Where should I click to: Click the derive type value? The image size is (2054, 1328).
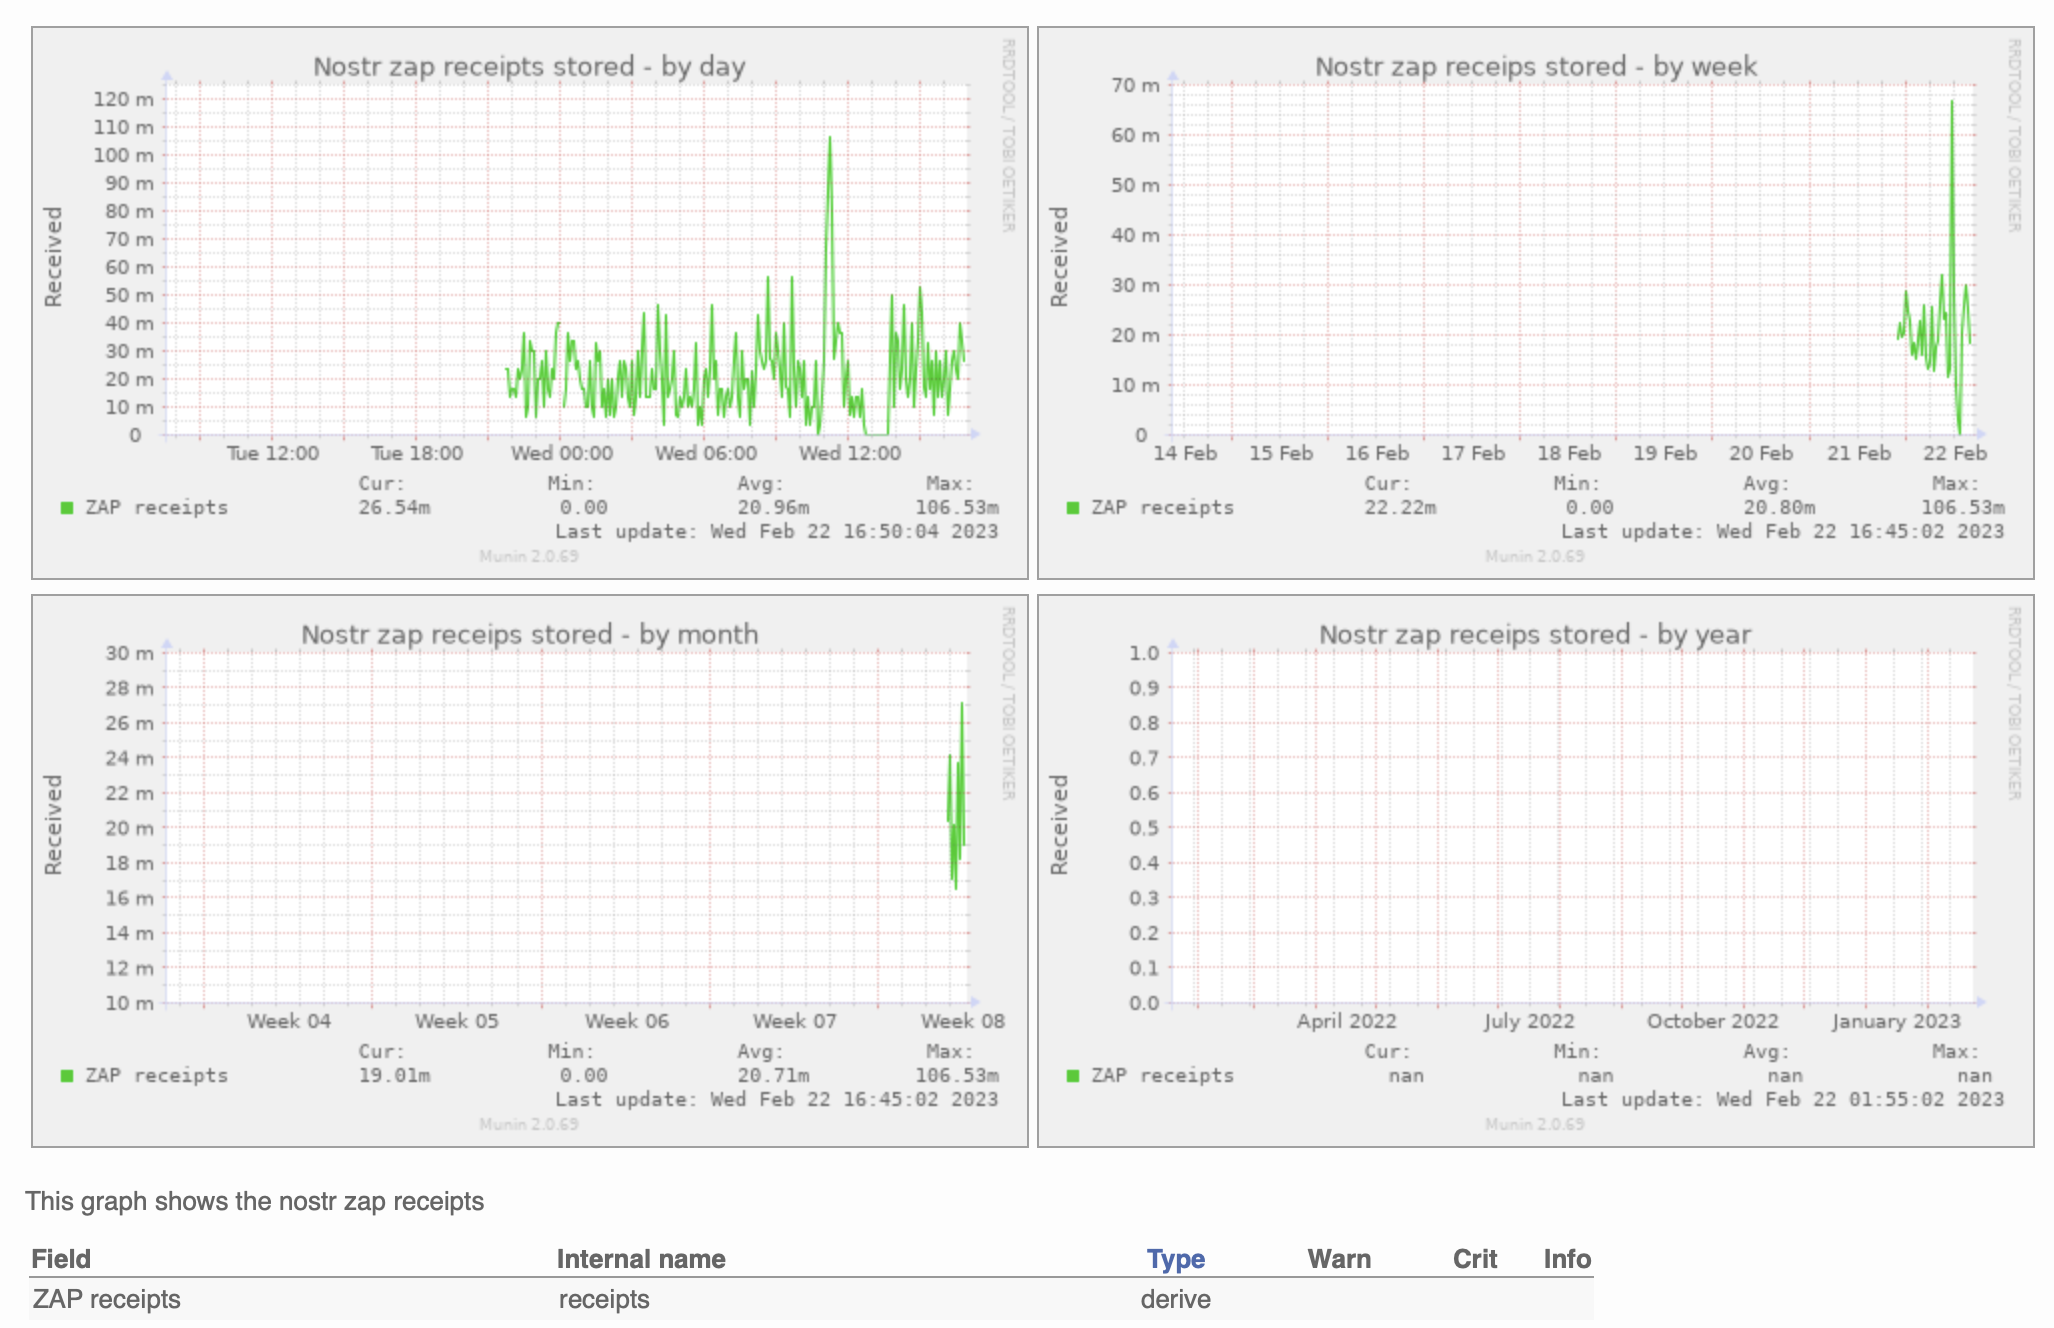pyautogui.click(x=1175, y=1299)
